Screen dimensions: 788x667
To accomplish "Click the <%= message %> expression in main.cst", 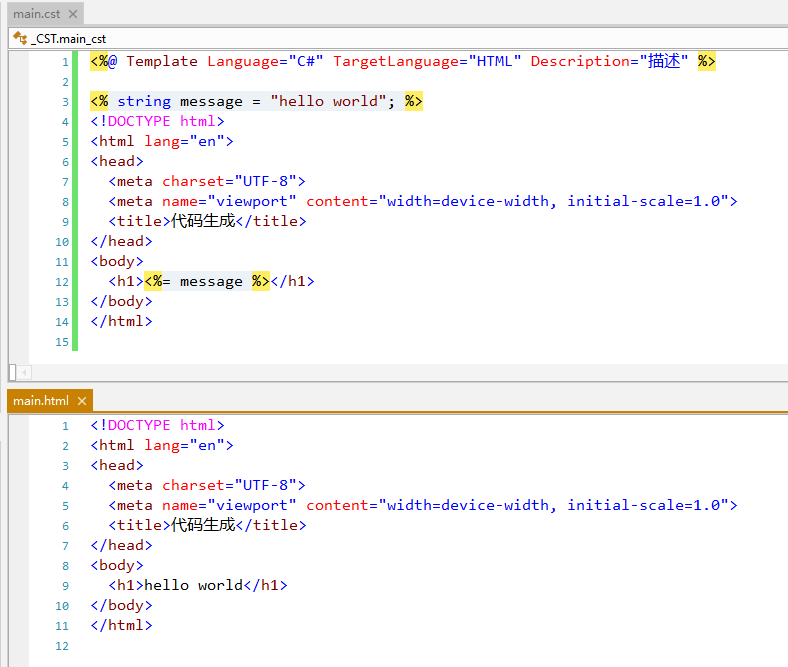I will pos(207,281).
